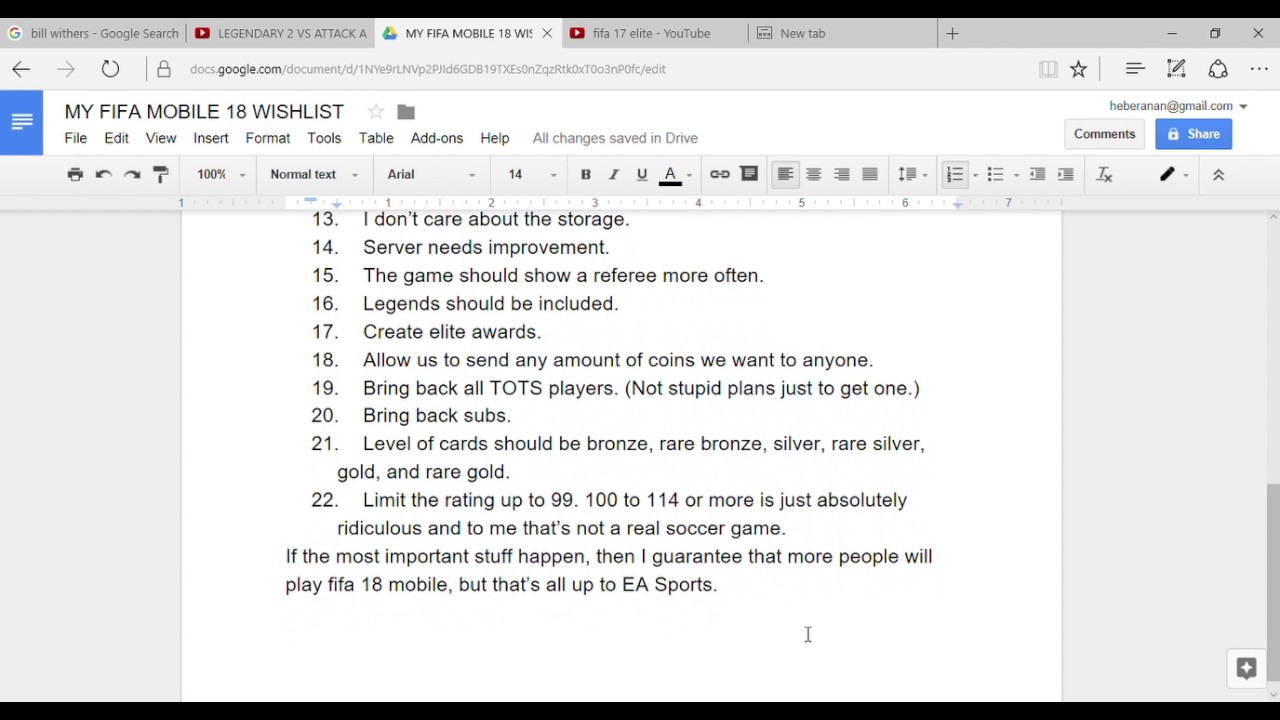The image size is (1280, 720).
Task: Open the browser Hub
Action: click(1134, 69)
